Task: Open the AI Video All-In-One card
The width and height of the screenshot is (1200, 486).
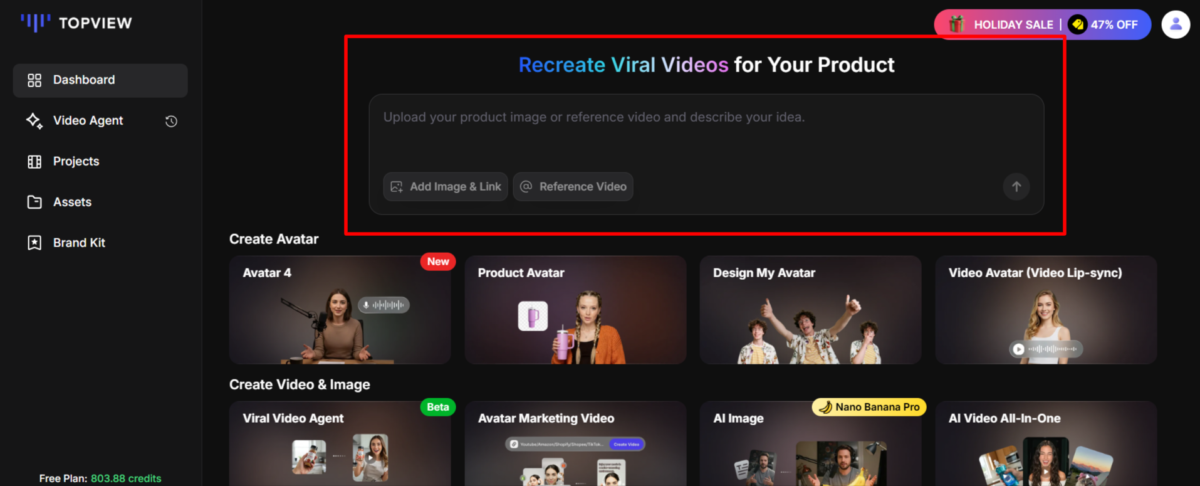Action: click(1046, 443)
